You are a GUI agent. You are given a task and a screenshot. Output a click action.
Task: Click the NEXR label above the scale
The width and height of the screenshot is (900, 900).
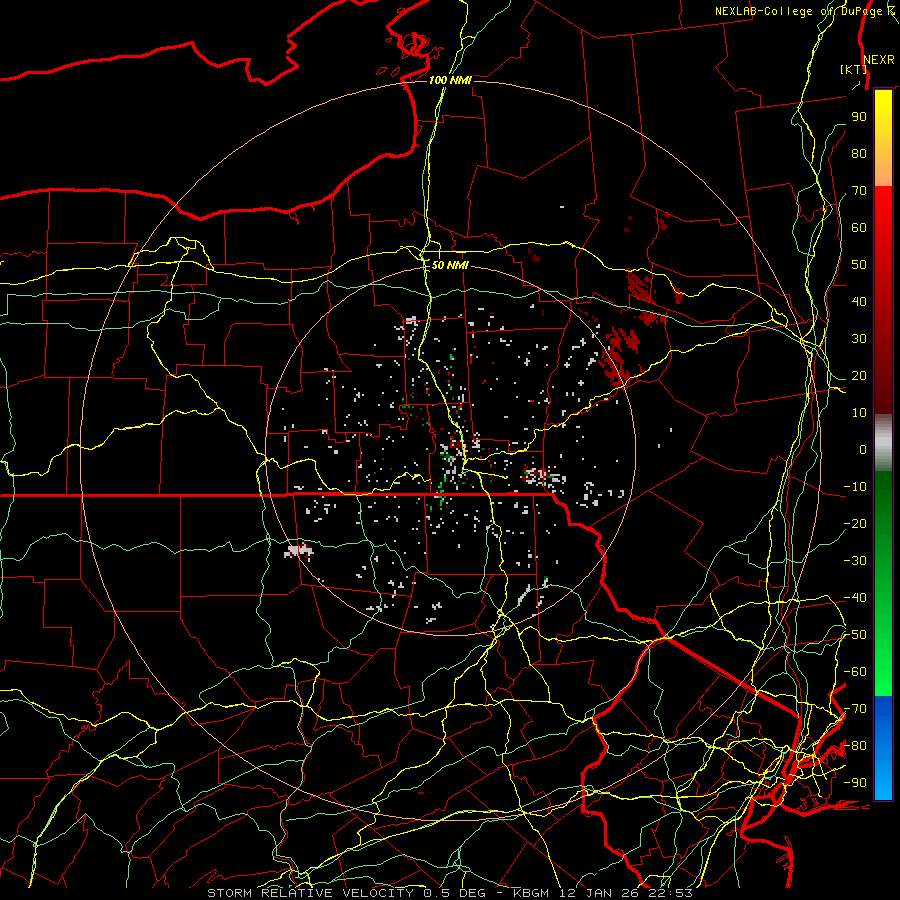click(878, 60)
